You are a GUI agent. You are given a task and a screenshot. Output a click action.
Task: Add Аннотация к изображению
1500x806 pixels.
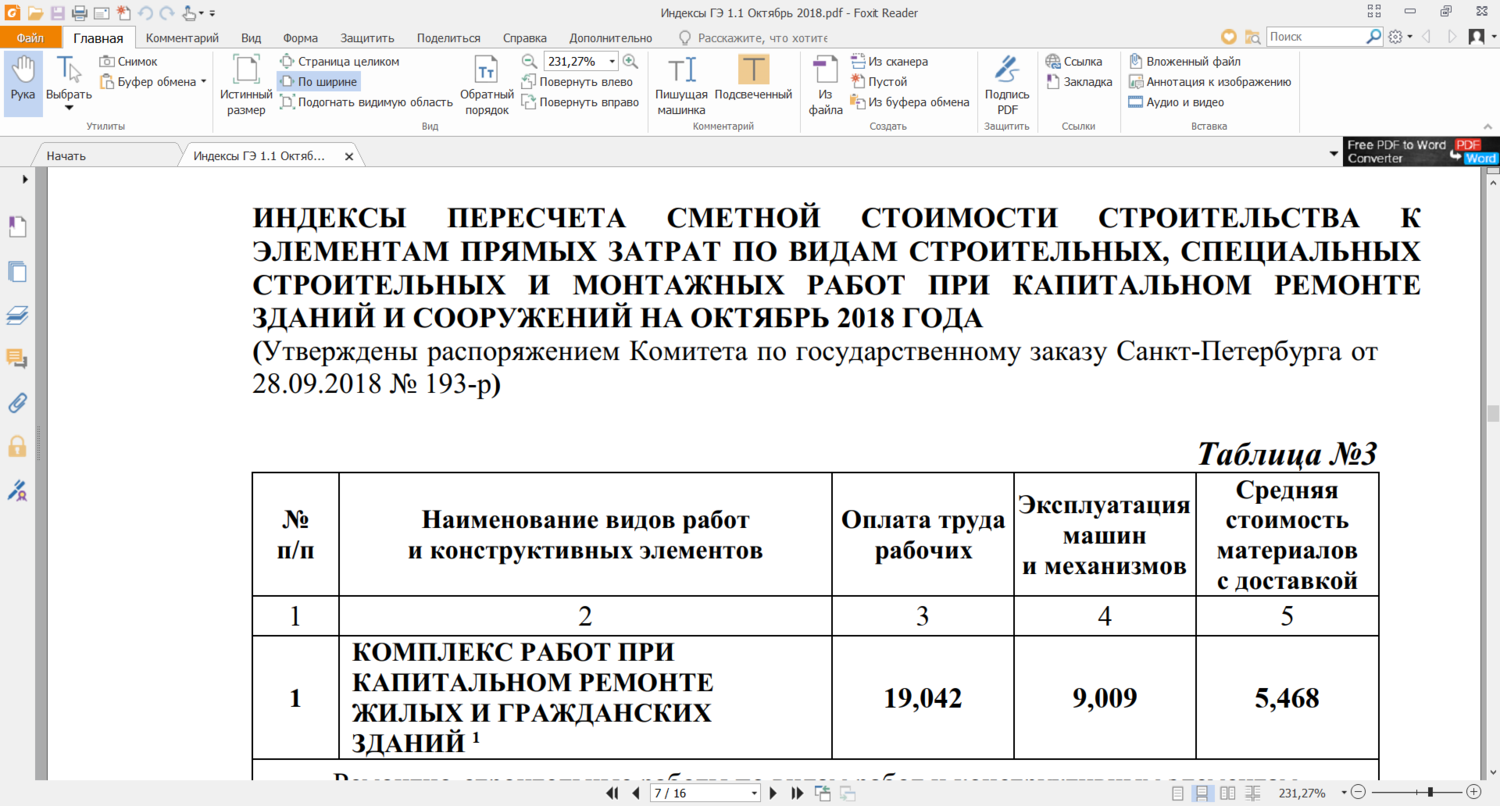(1210, 82)
